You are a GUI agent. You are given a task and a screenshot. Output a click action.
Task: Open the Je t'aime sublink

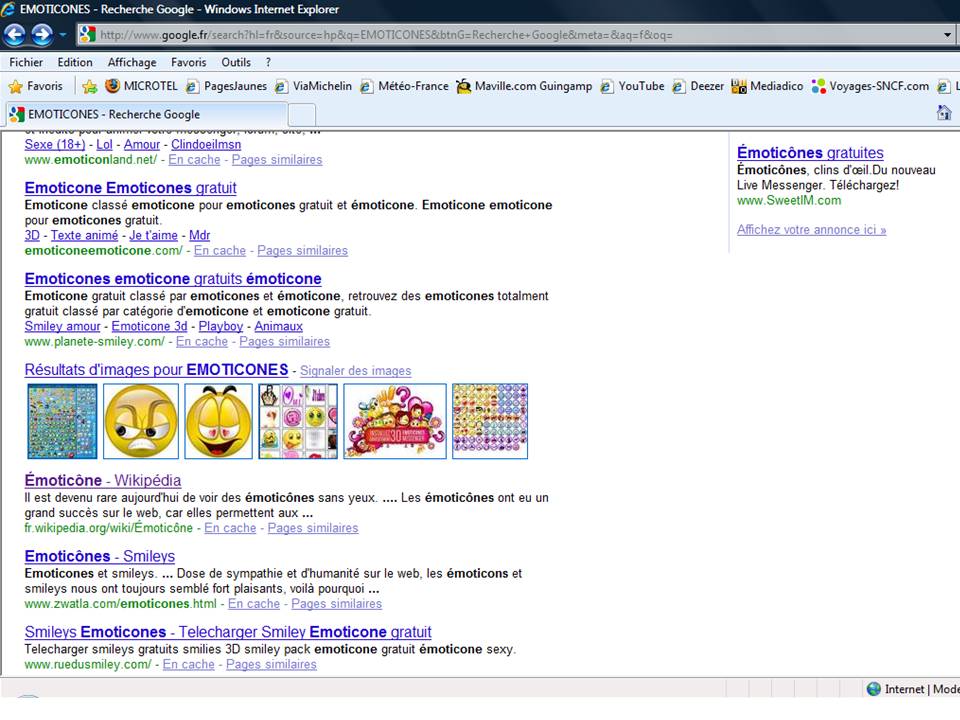click(x=154, y=236)
